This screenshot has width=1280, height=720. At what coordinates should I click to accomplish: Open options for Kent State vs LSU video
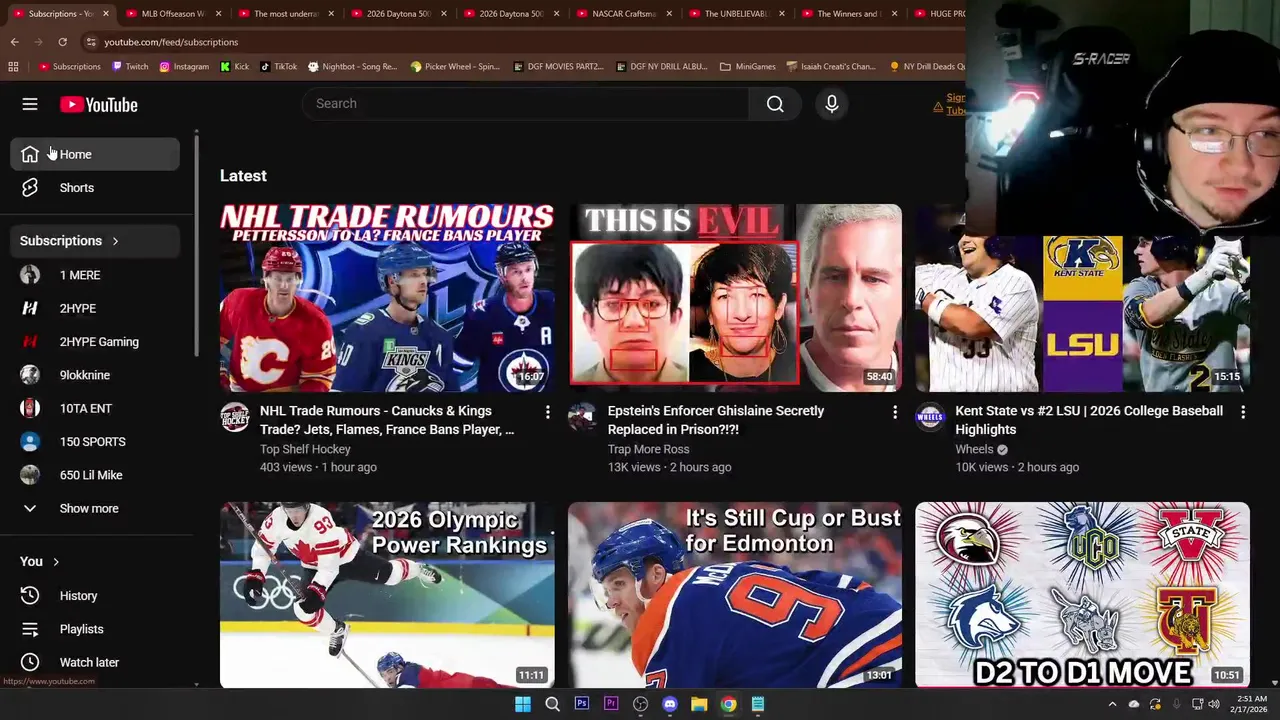1243,412
